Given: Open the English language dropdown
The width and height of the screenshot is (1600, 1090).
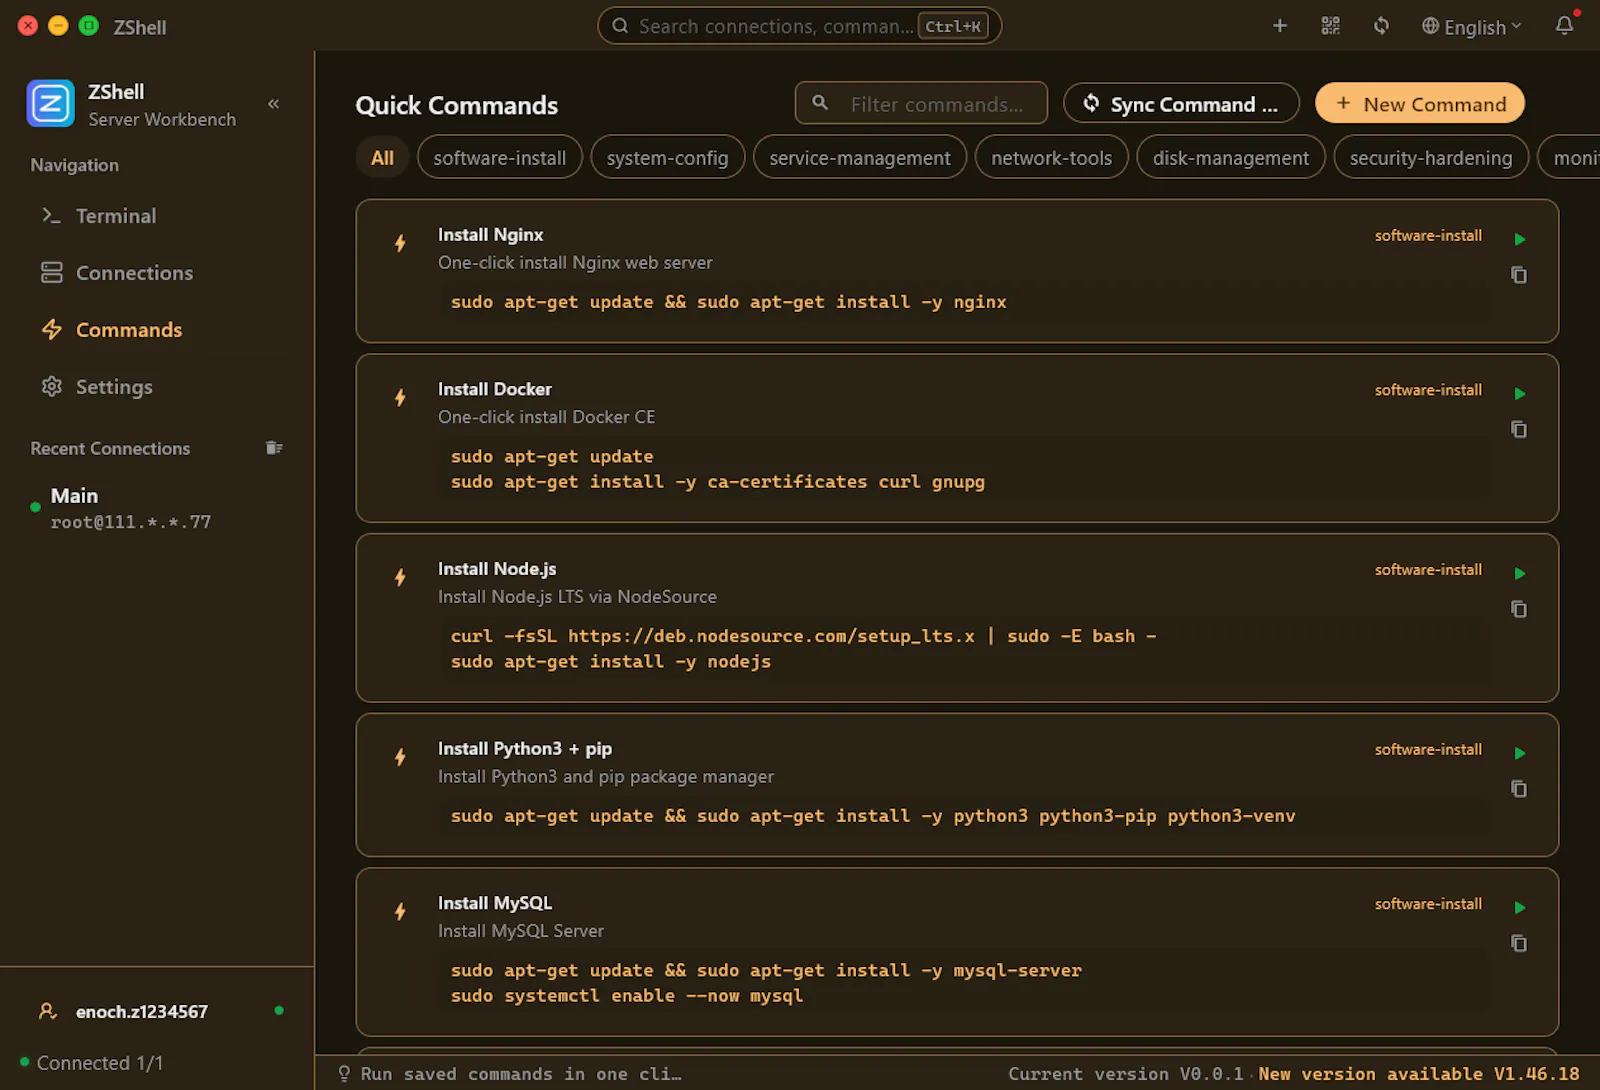Looking at the screenshot, I should [1472, 27].
